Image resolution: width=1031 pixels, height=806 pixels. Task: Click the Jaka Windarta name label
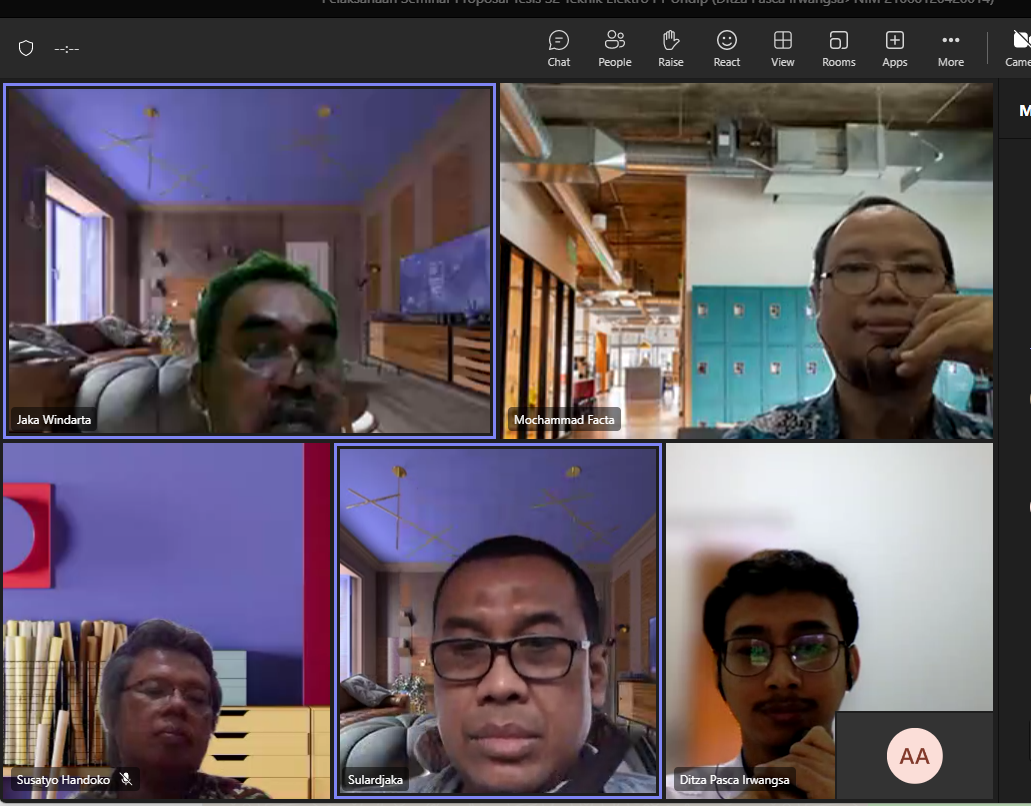(54, 420)
